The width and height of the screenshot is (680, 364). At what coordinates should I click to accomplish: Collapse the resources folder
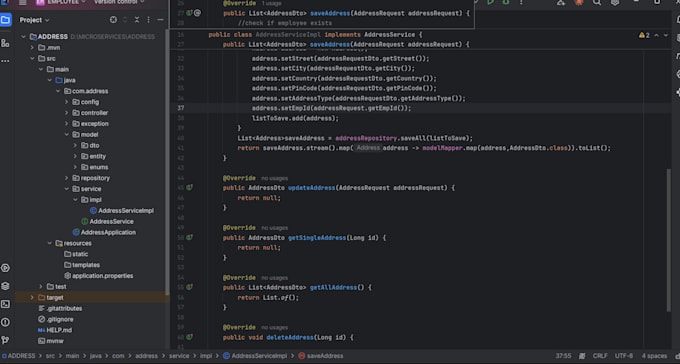[49, 243]
